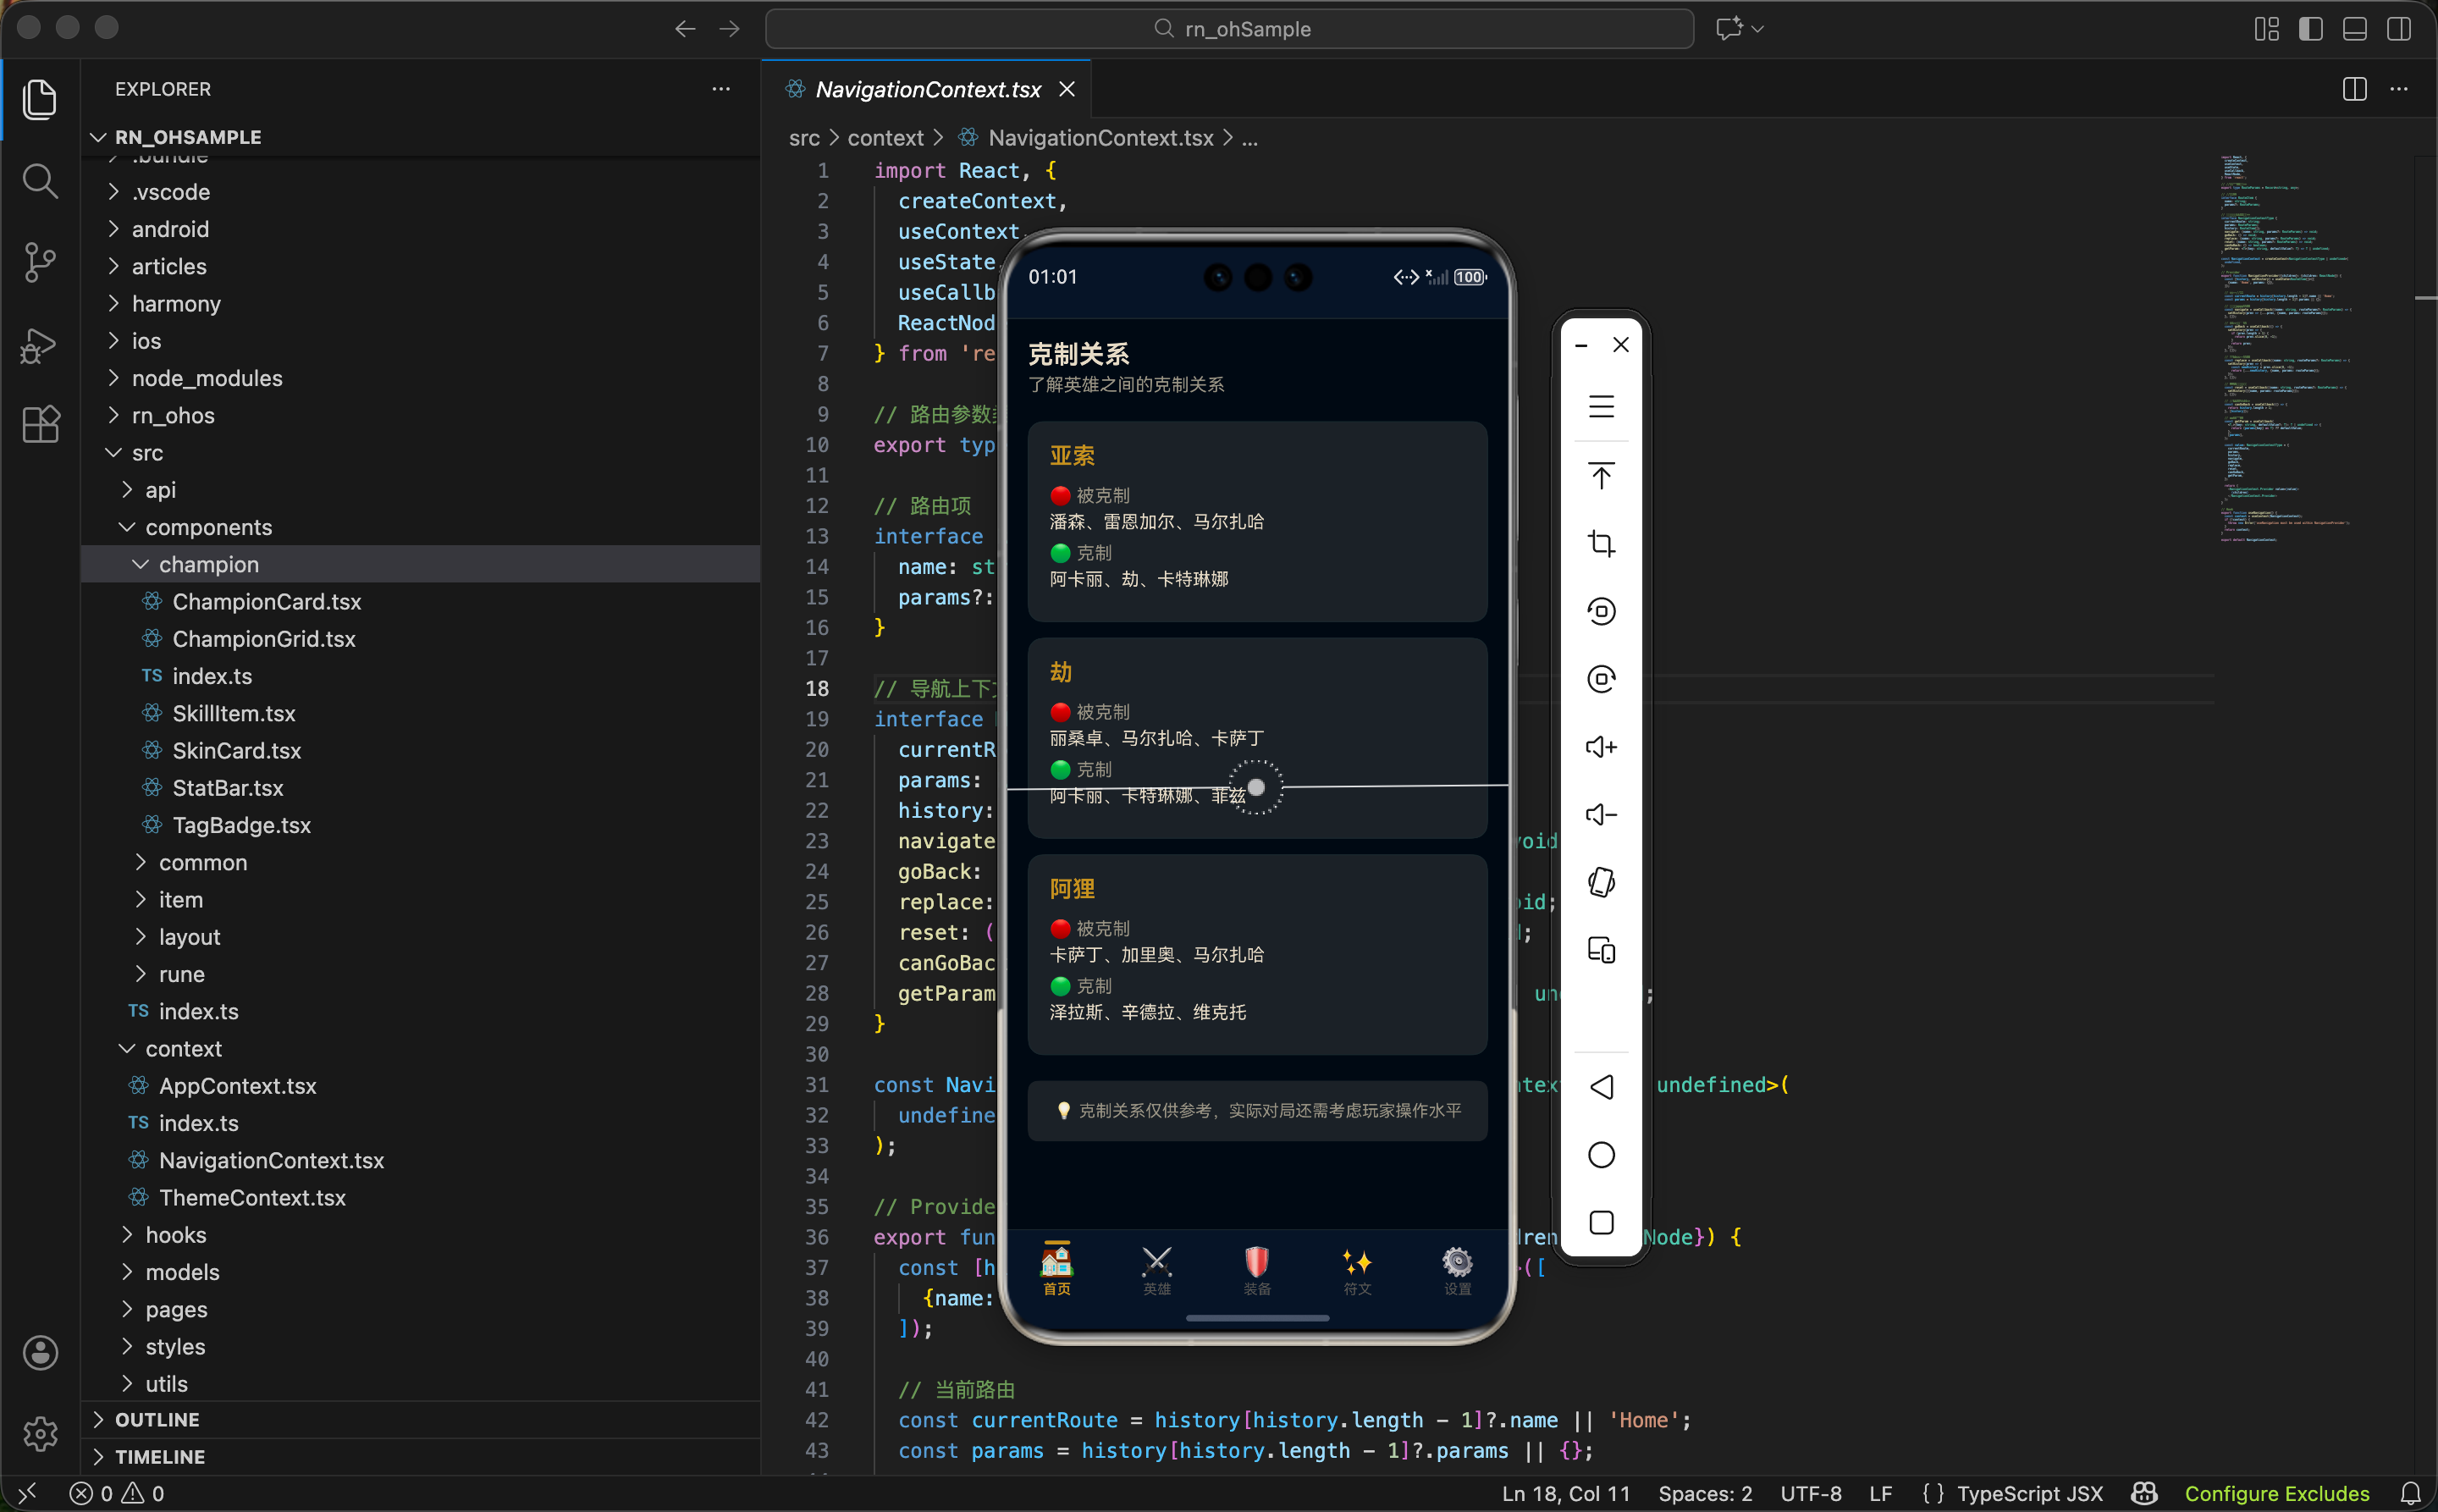Expand the hooks folder

(176, 1234)
